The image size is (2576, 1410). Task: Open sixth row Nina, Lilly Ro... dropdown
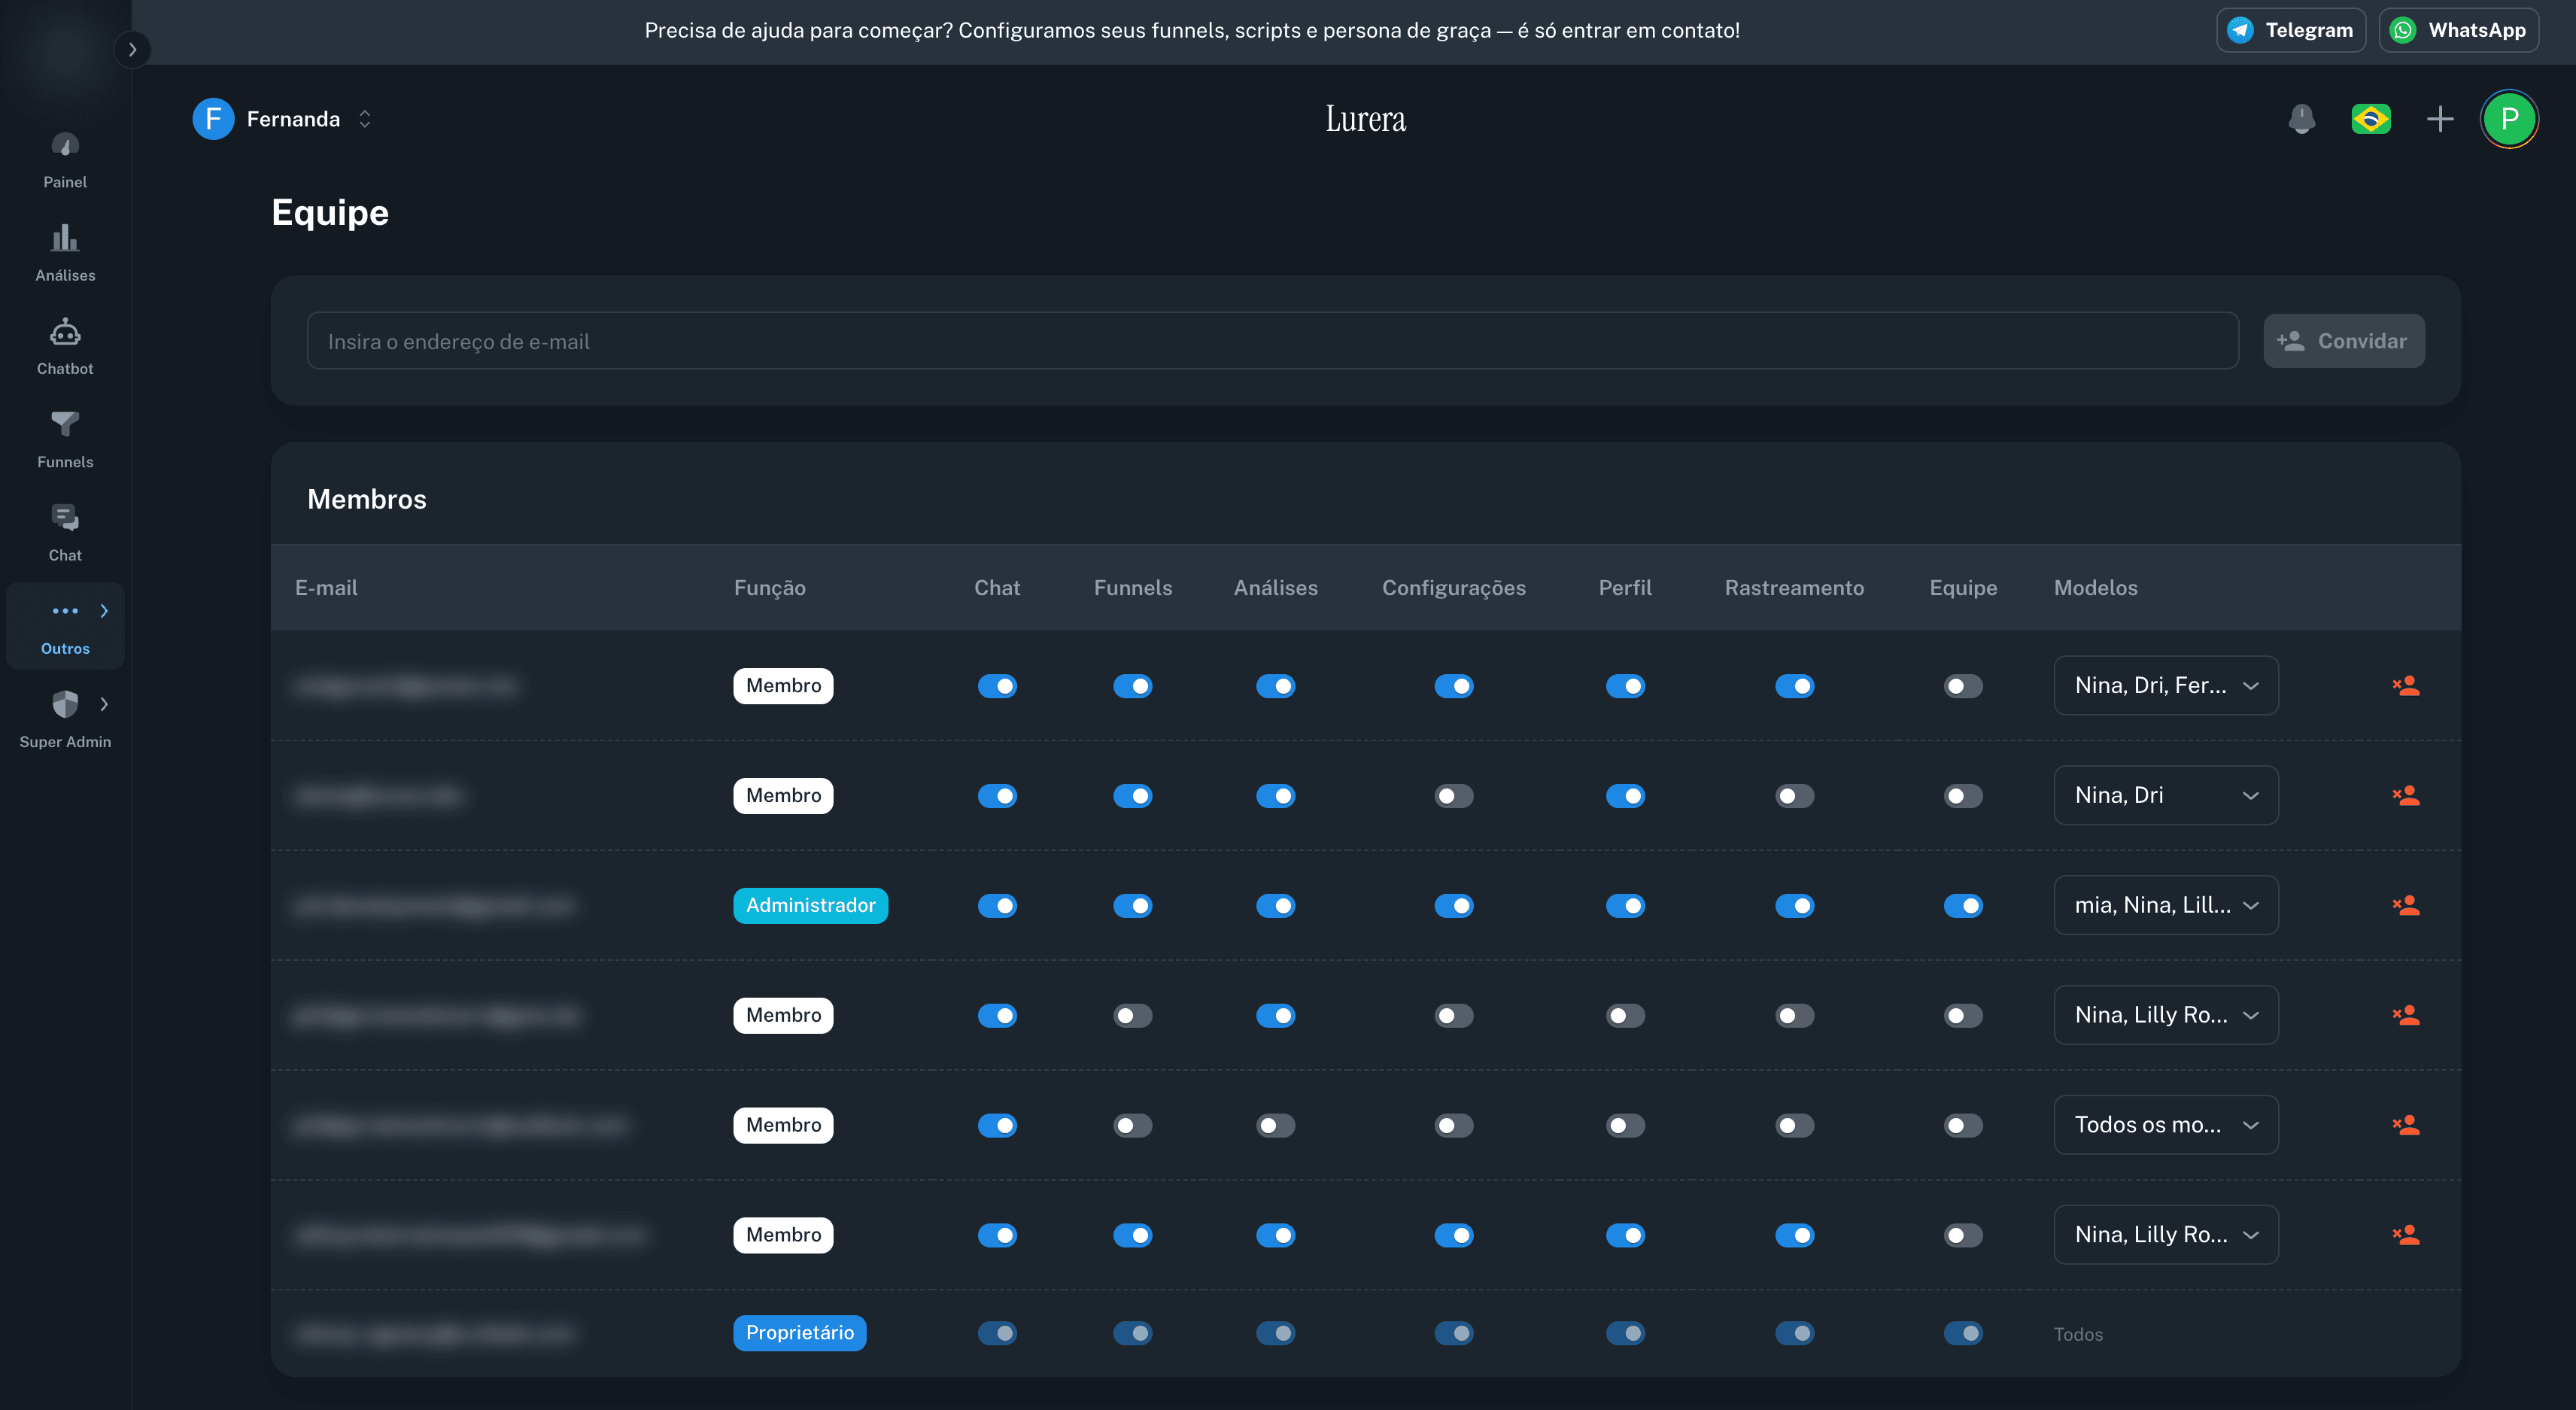[x=2166, y=1235]
